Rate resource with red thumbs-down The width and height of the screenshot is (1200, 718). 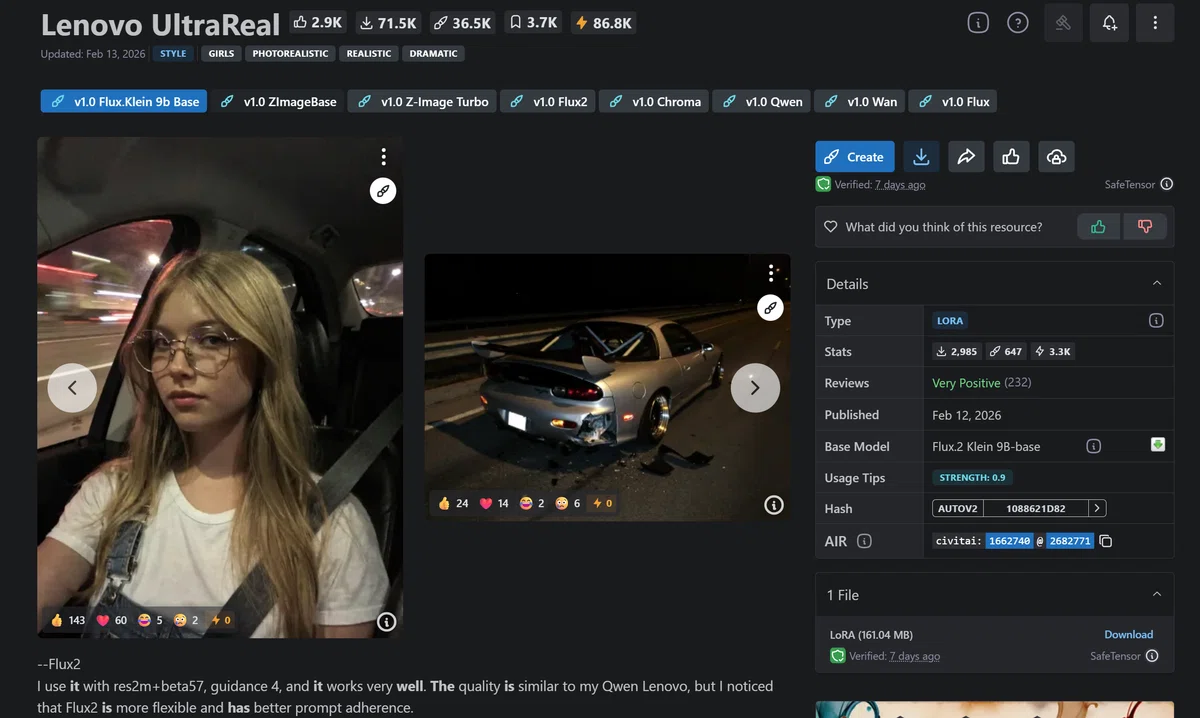click(1145, 227)
